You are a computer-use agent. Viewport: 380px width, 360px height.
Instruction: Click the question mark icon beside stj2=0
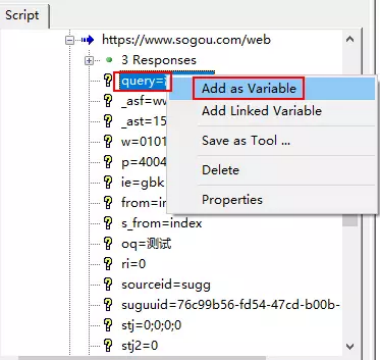coord(108,346)
